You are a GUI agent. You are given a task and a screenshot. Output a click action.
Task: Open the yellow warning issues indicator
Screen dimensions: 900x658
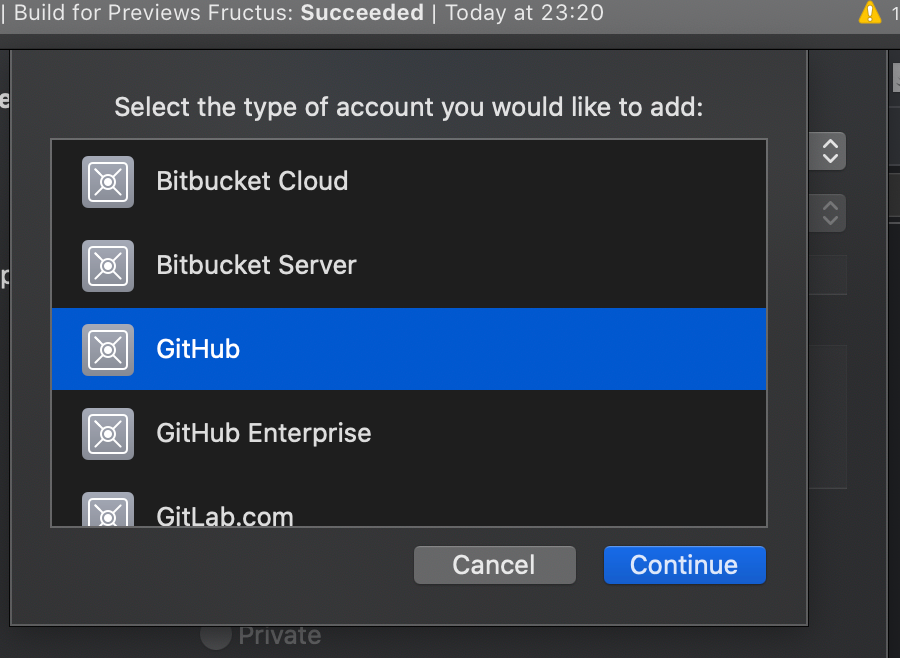click(x=870, y=12)
